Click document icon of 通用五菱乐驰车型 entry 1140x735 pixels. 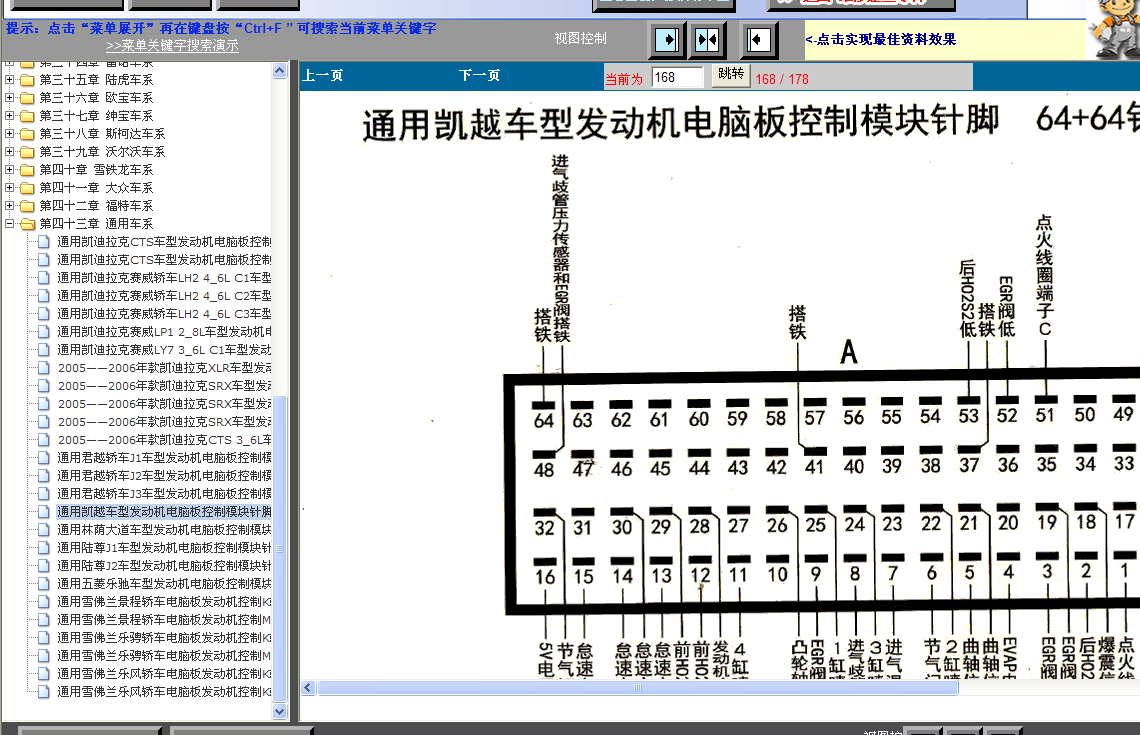[44, 584]
